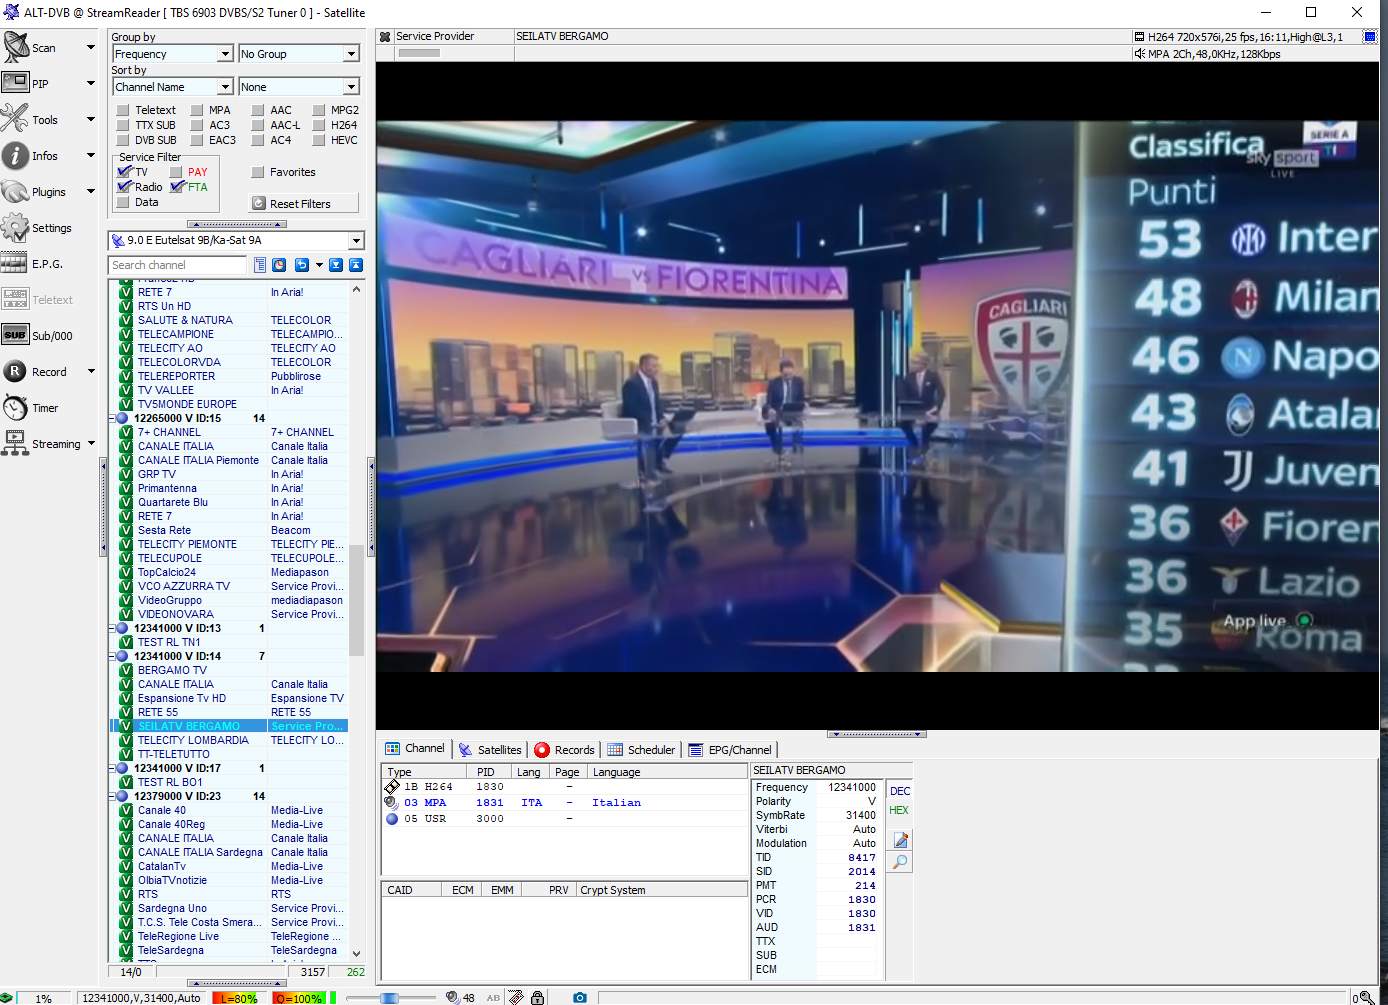Enable the DVB SUB filter checkbox

(123, 140)
